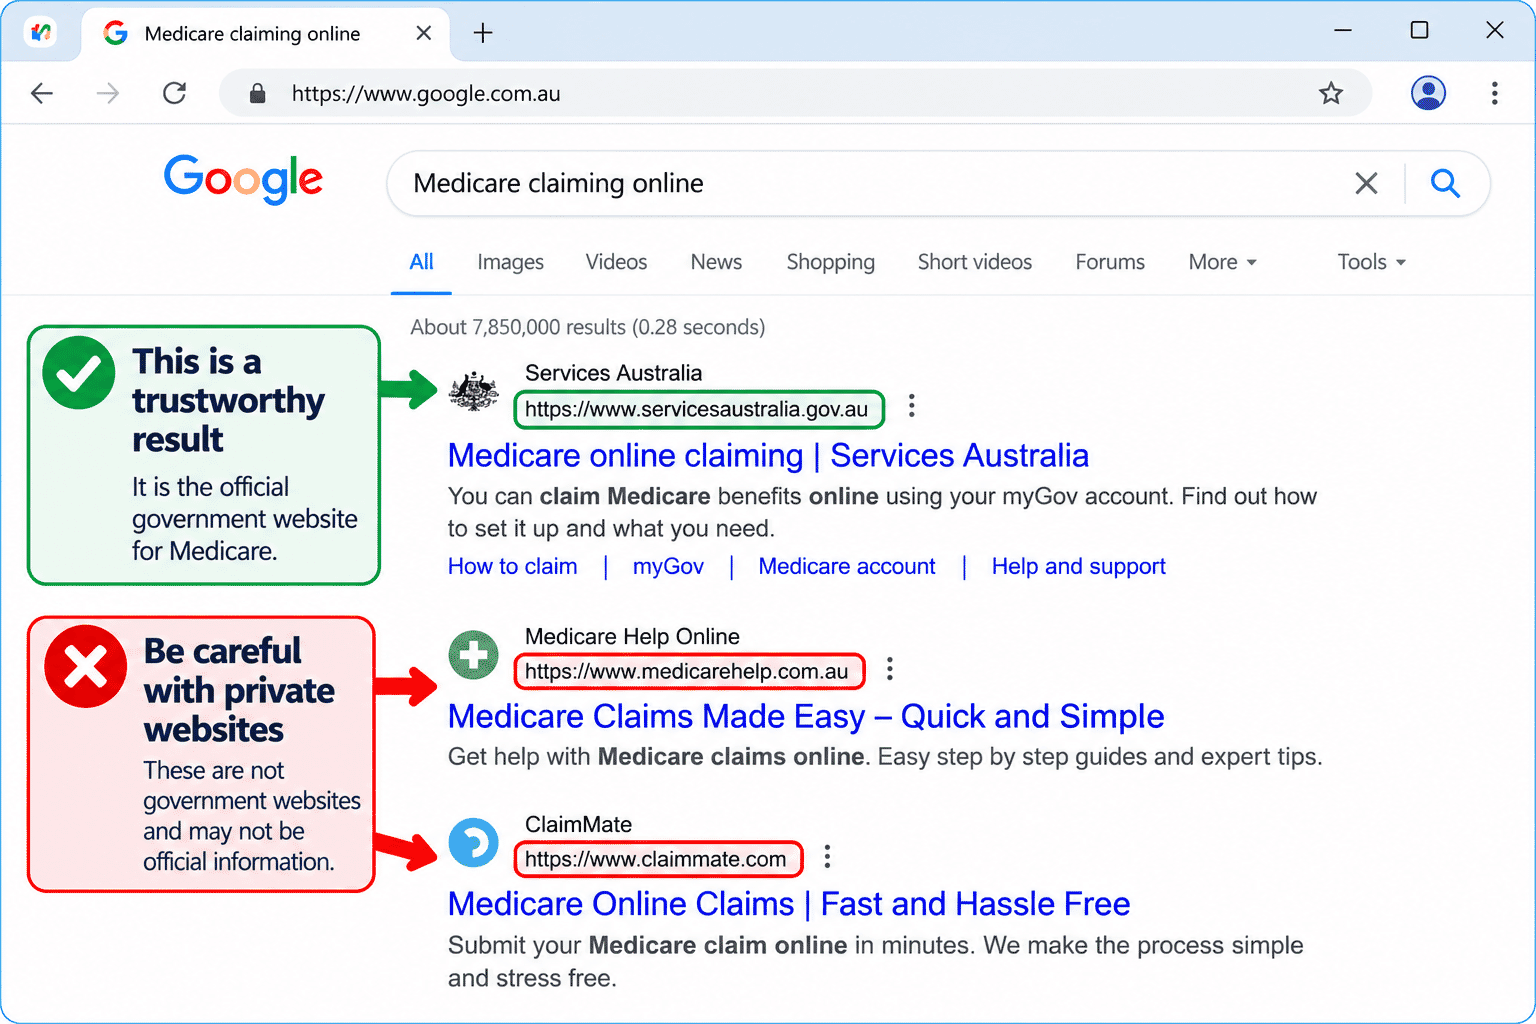Click the app icon left of the tab
Image resolution: width=1536 pixels, height=1024 pixels.
coord(41,33)
